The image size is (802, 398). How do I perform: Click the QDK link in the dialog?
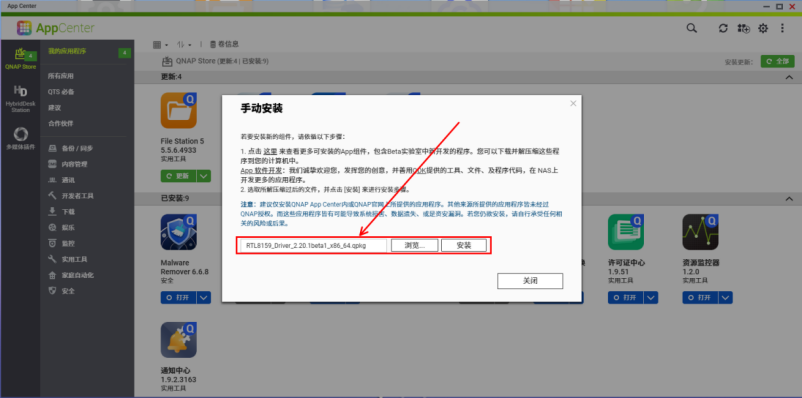pyautogui.click(x=420, y=171)
